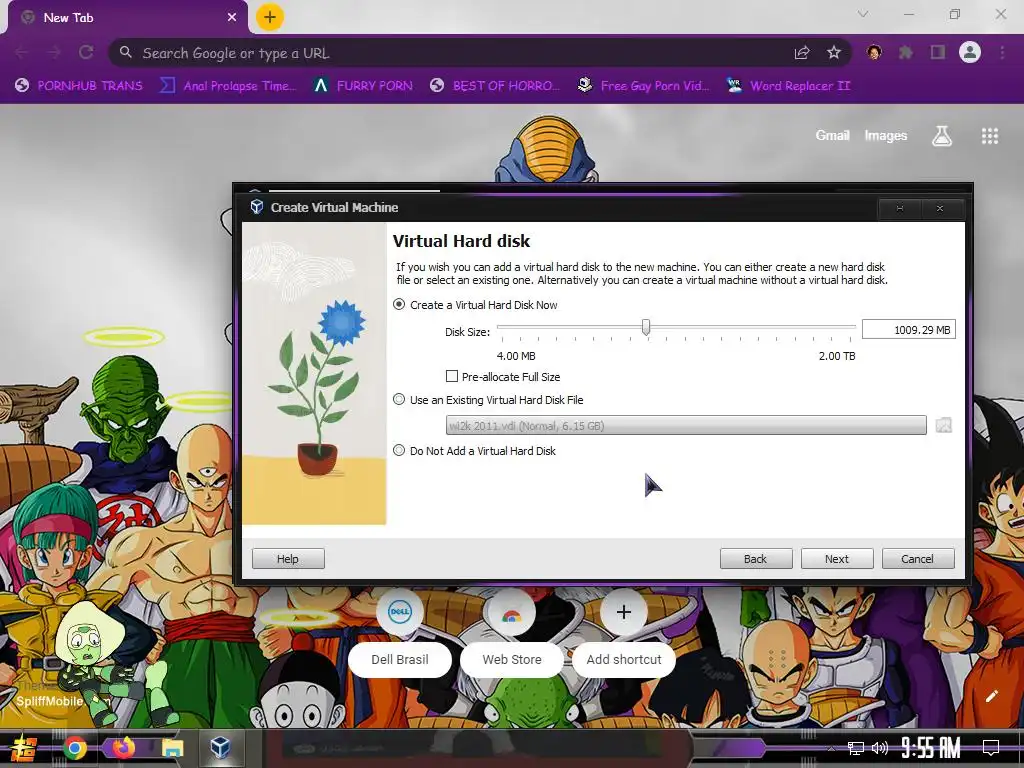Screen dimensions: 1024x768
Task: Click the browser back arrow
Action: coord(22,52)
